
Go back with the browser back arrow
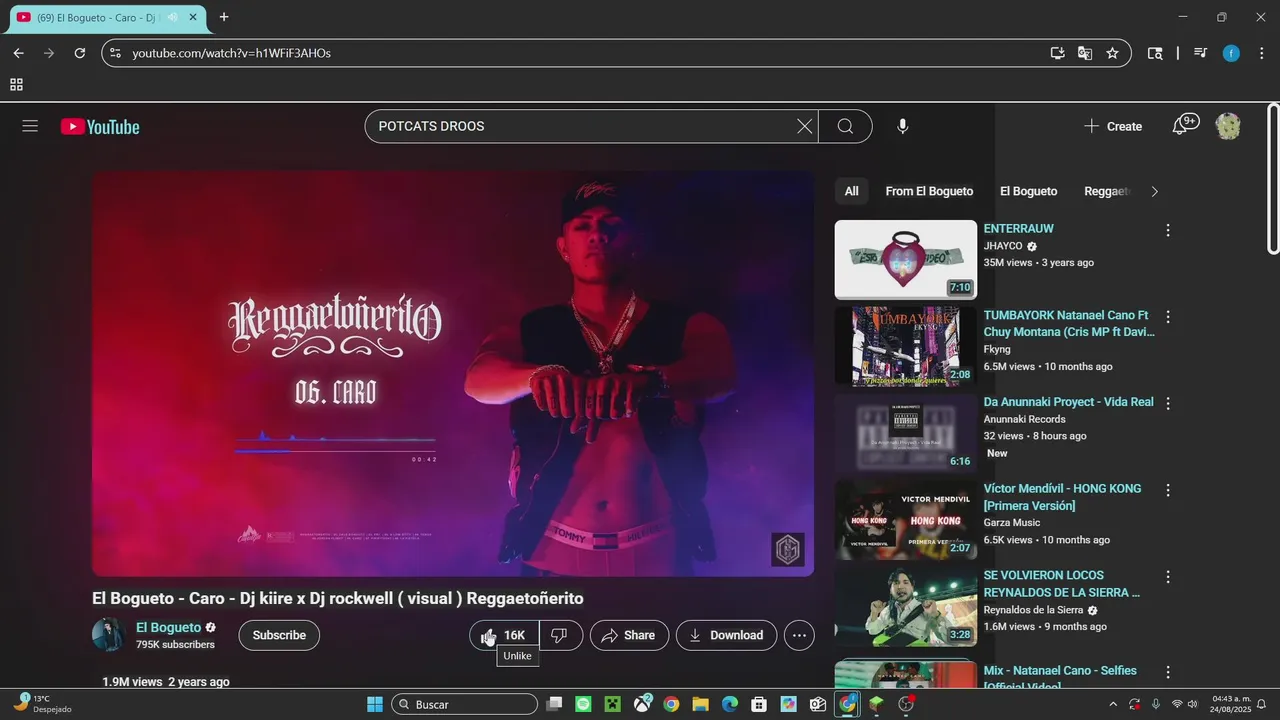pyautogui.click(x=18, y=53)
